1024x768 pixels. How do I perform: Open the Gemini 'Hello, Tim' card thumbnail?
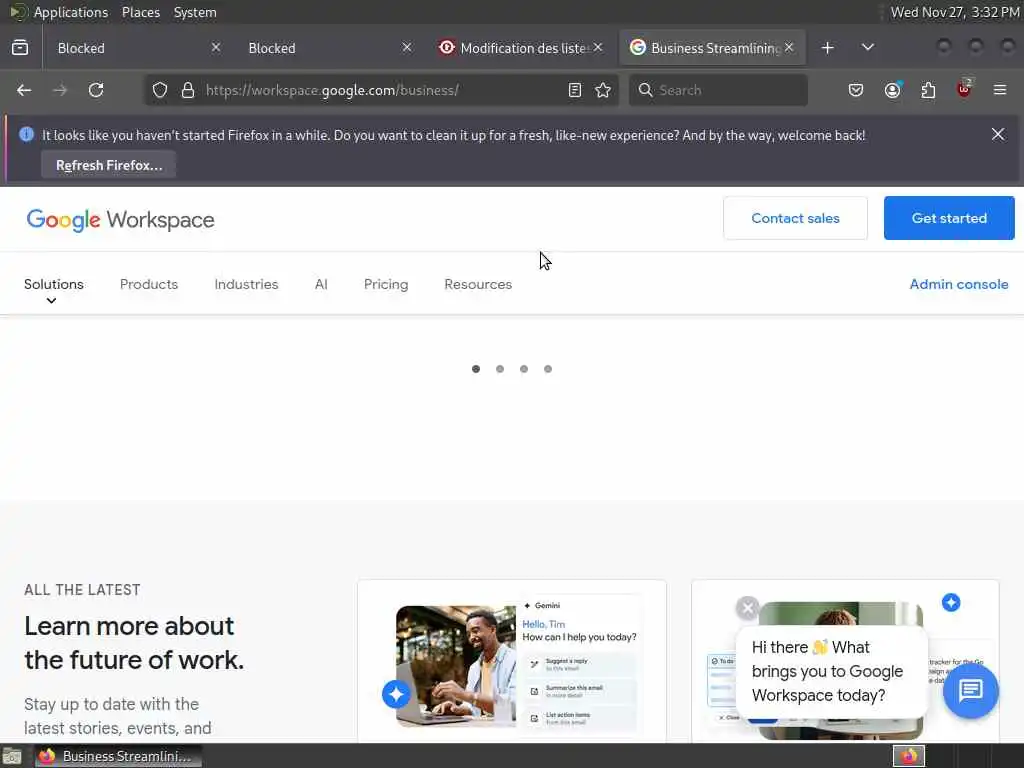click(512, 662)
